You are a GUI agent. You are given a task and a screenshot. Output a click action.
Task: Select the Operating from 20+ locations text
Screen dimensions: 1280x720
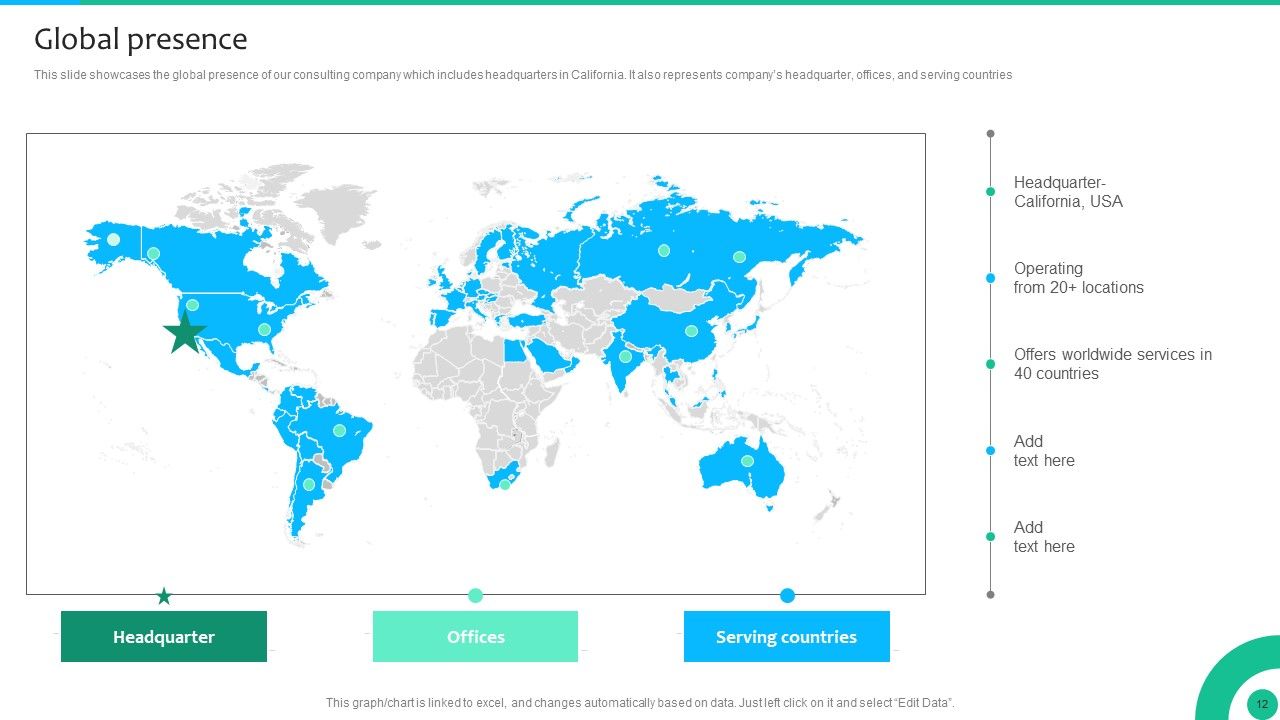(x=1078, y=278)
